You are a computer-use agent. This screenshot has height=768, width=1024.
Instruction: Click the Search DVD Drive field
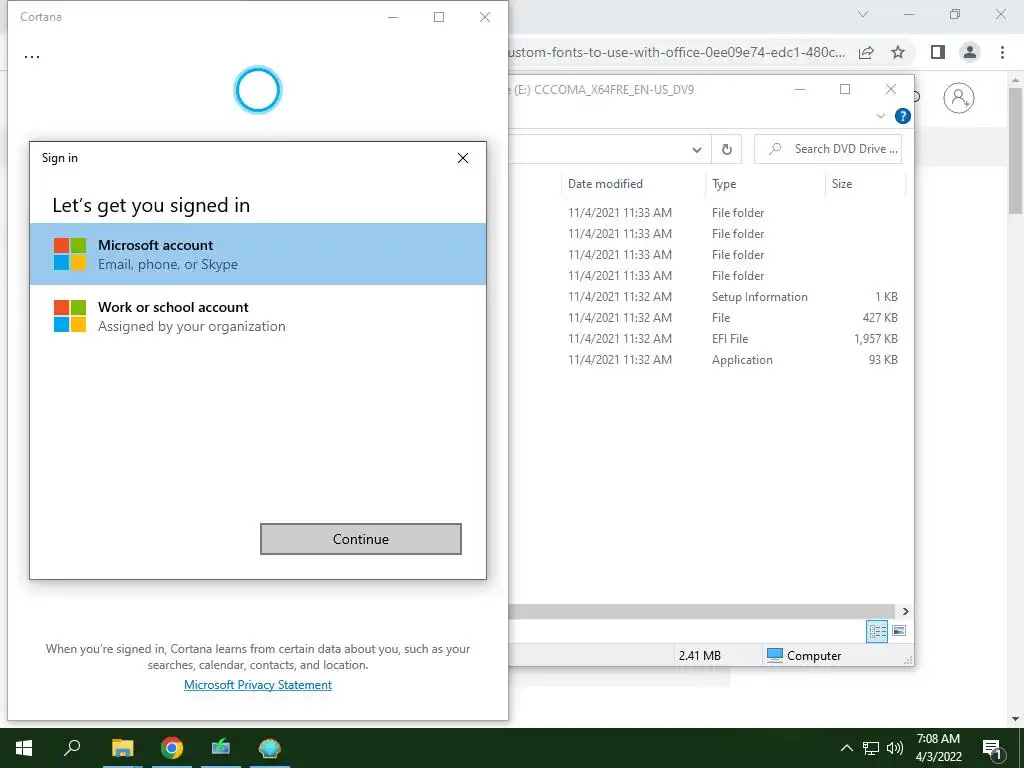827,149
